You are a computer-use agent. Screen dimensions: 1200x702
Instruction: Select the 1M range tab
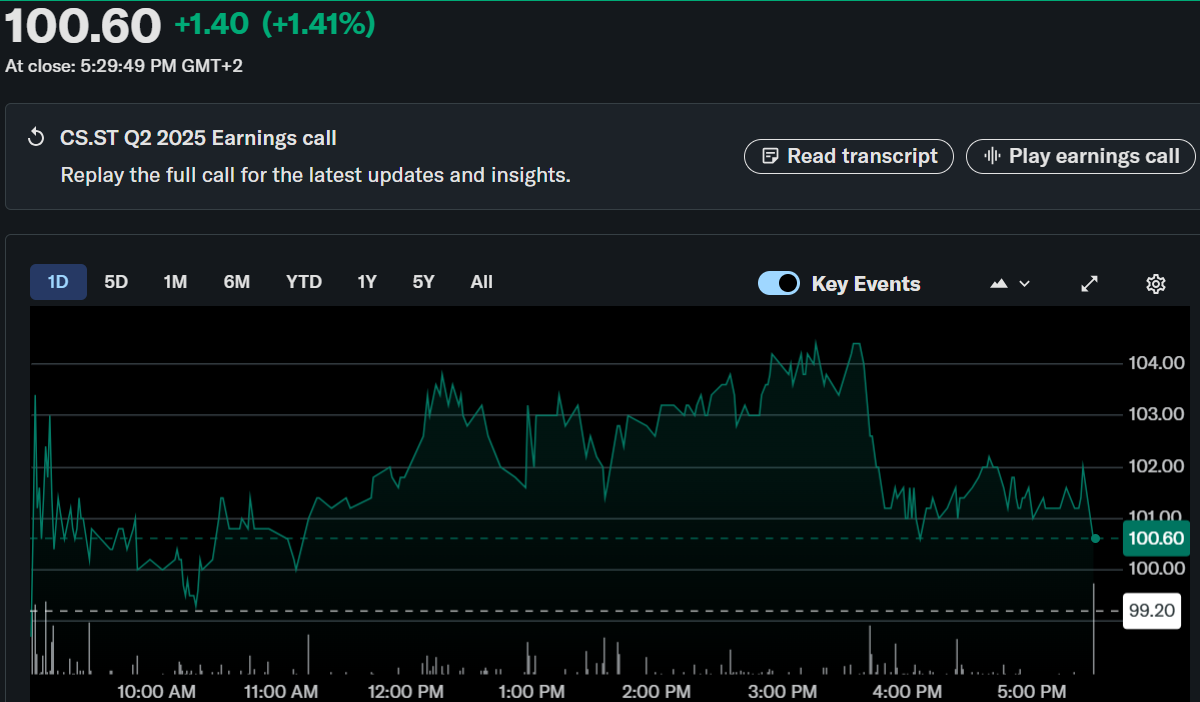(175, 282)
